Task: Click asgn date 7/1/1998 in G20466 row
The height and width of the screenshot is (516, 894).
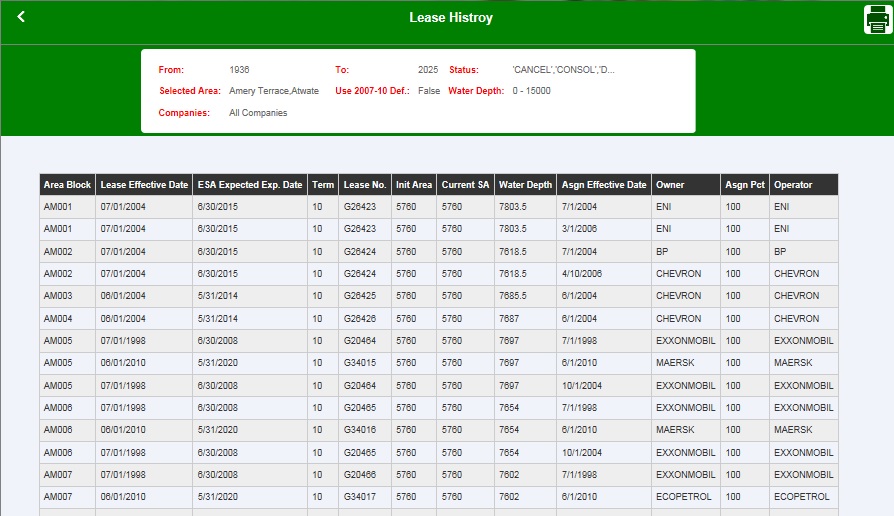Action: [x=579, y=475]
